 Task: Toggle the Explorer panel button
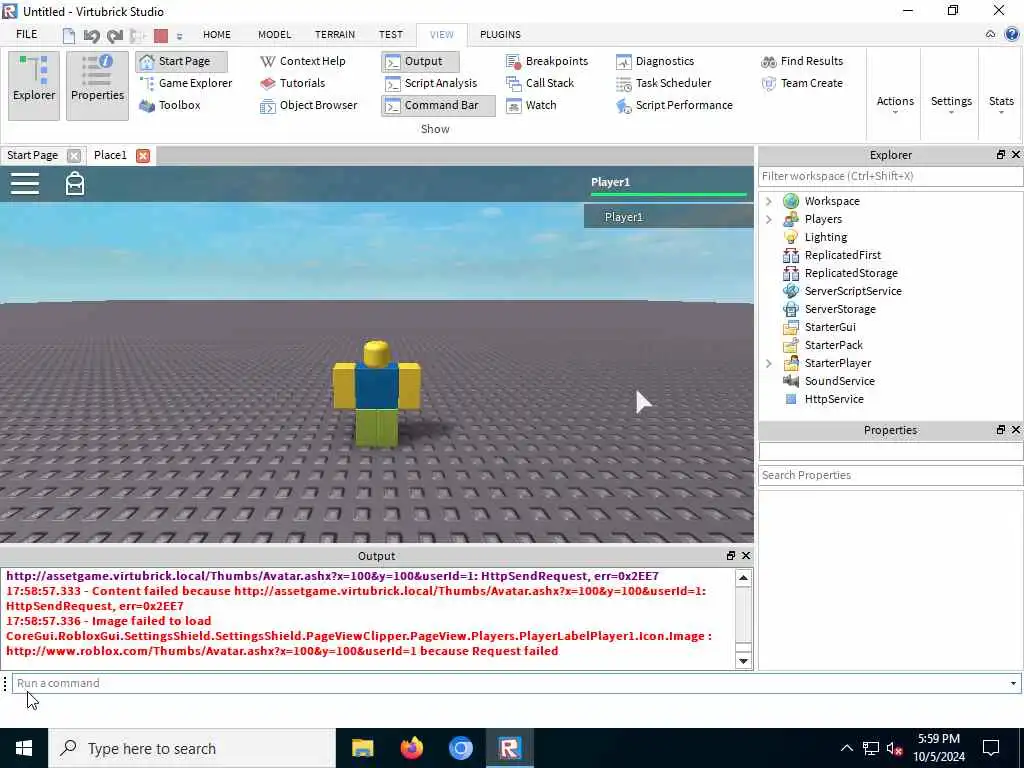pyautogui.click(x=34, y=86)
